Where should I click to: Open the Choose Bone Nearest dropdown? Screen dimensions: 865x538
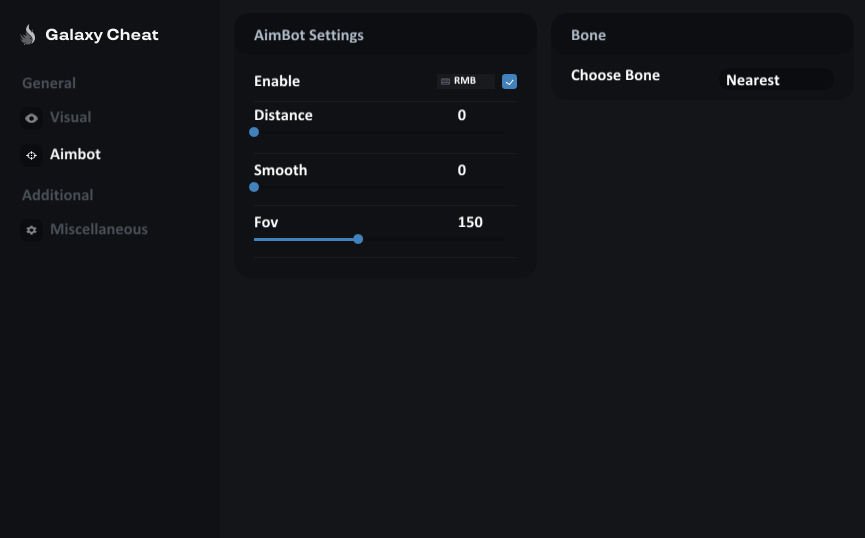[776, 79]
